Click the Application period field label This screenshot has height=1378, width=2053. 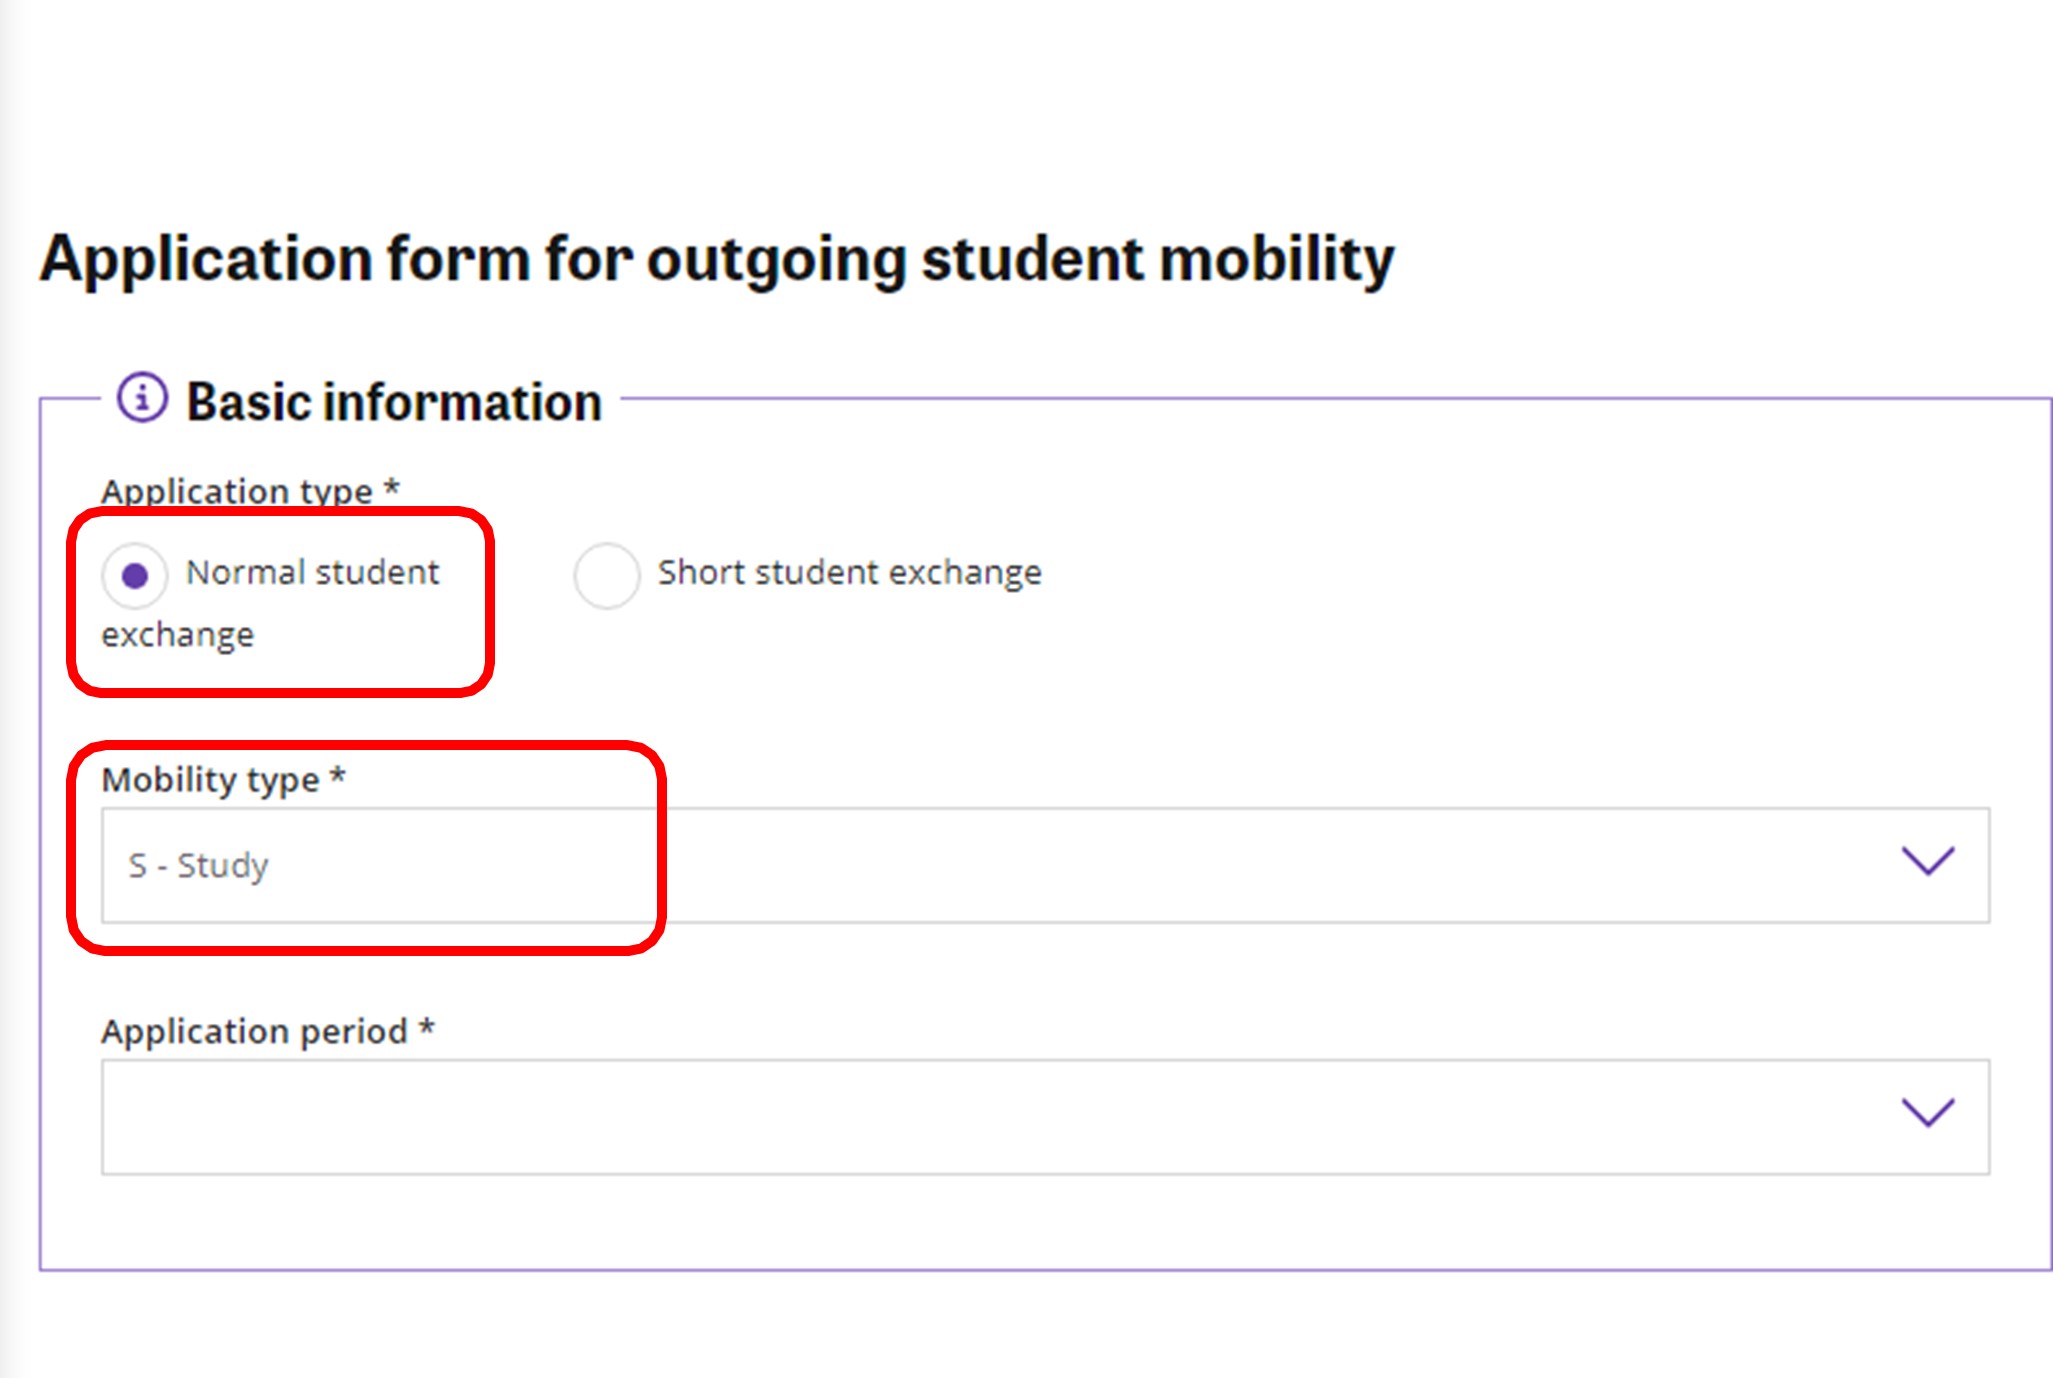coord(254,1031)
